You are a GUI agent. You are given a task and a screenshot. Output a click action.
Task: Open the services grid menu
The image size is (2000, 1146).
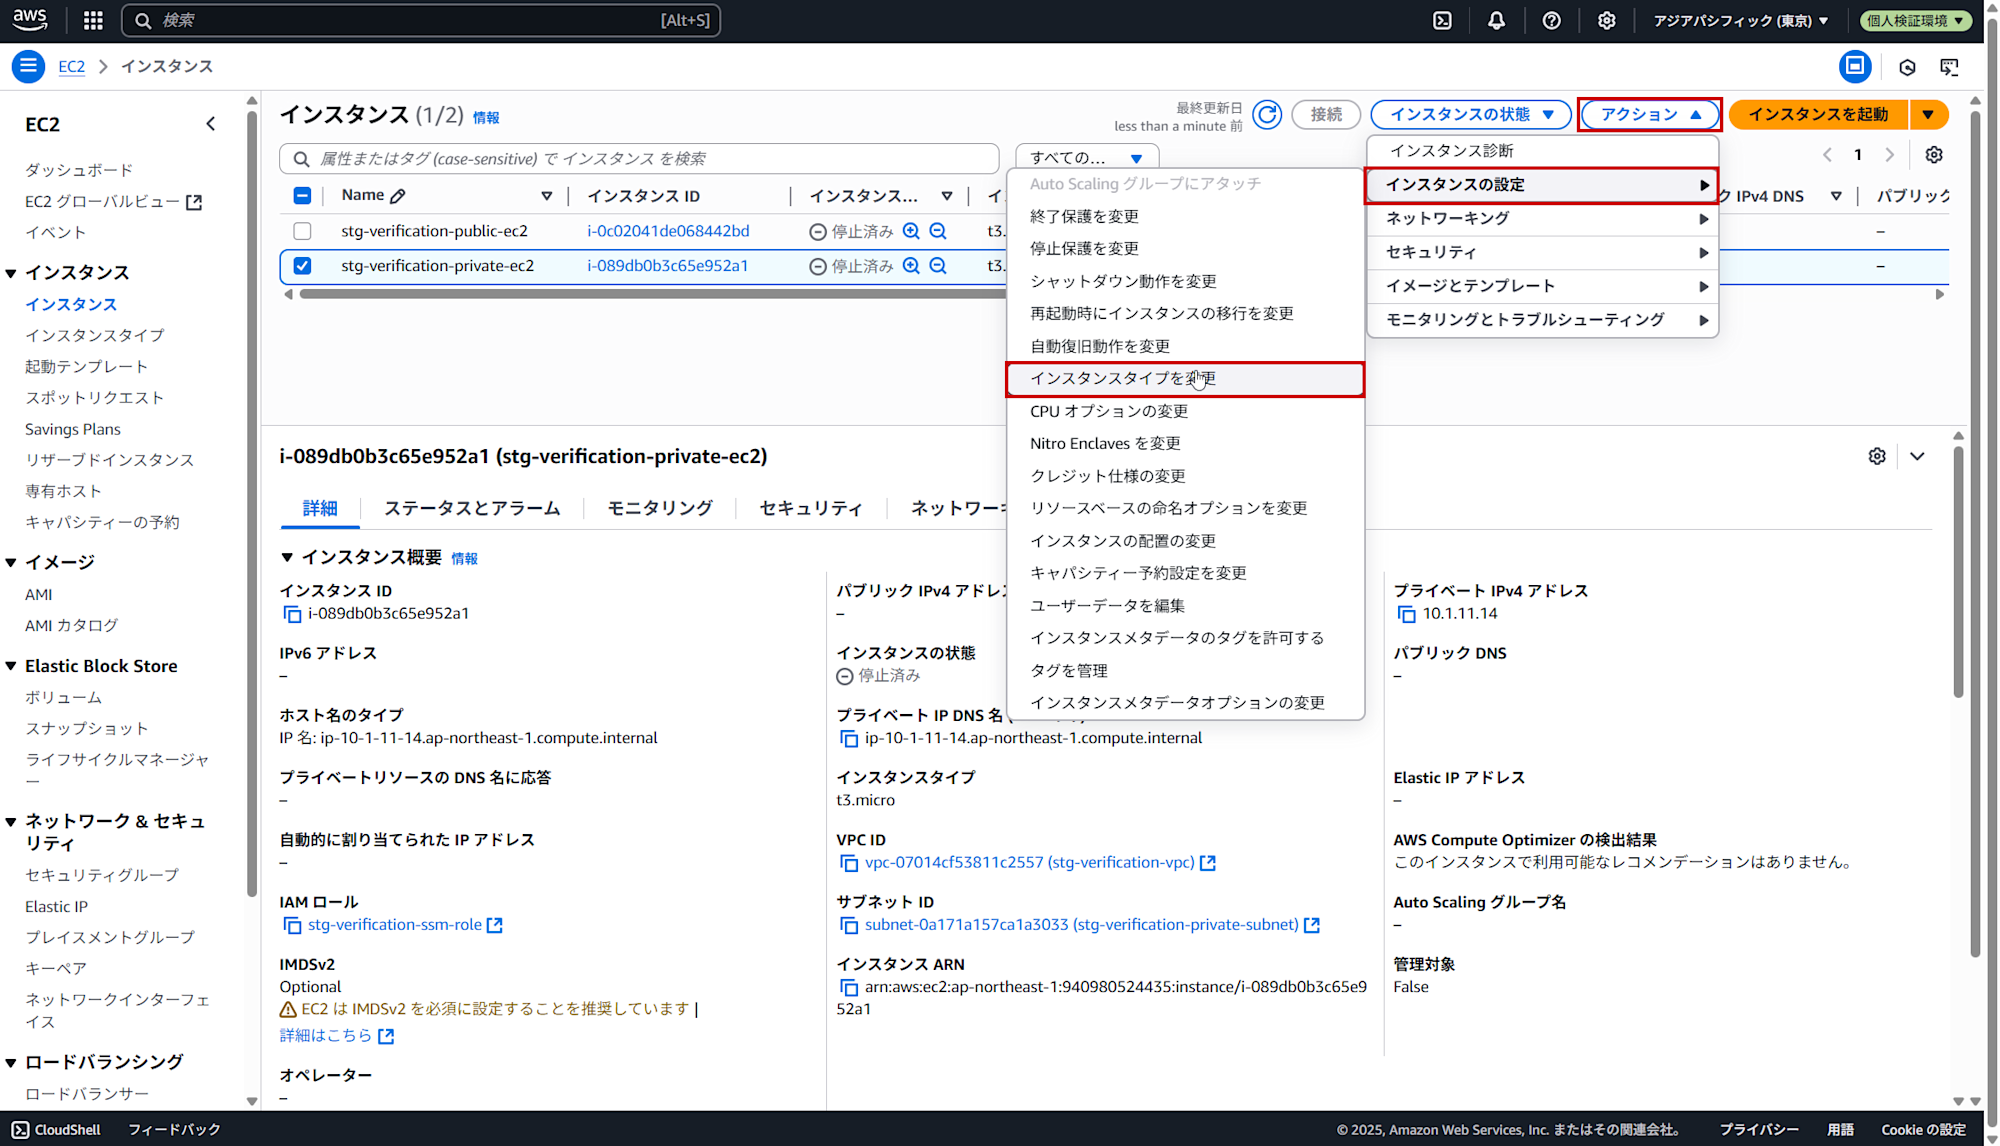(x=93, y=20)
